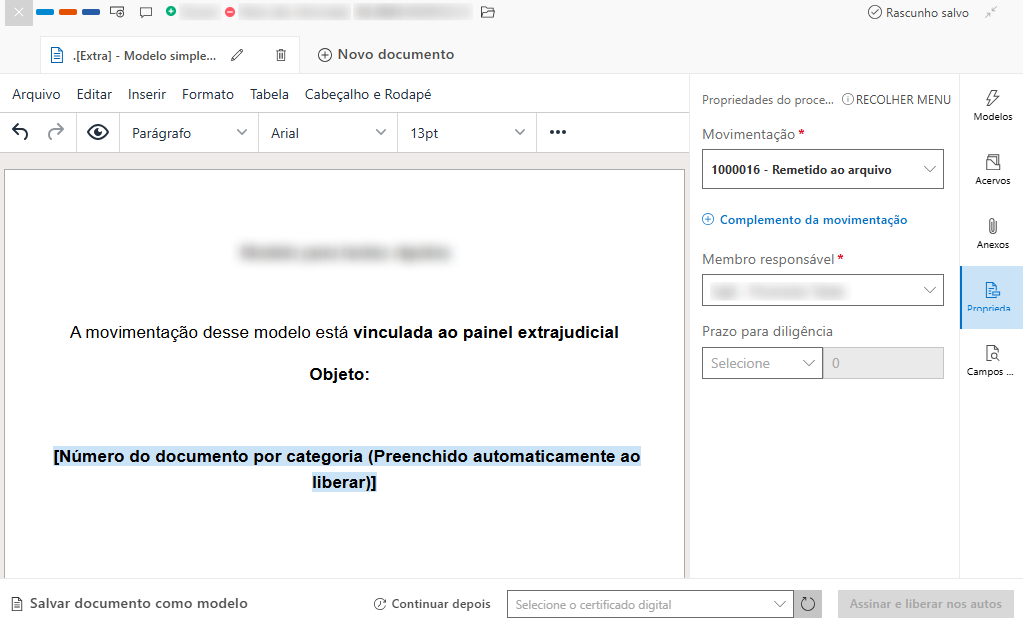Click the pencil icon to rename the document
The height and width of the screenshot is (622, 1023).
coord(237,55)
